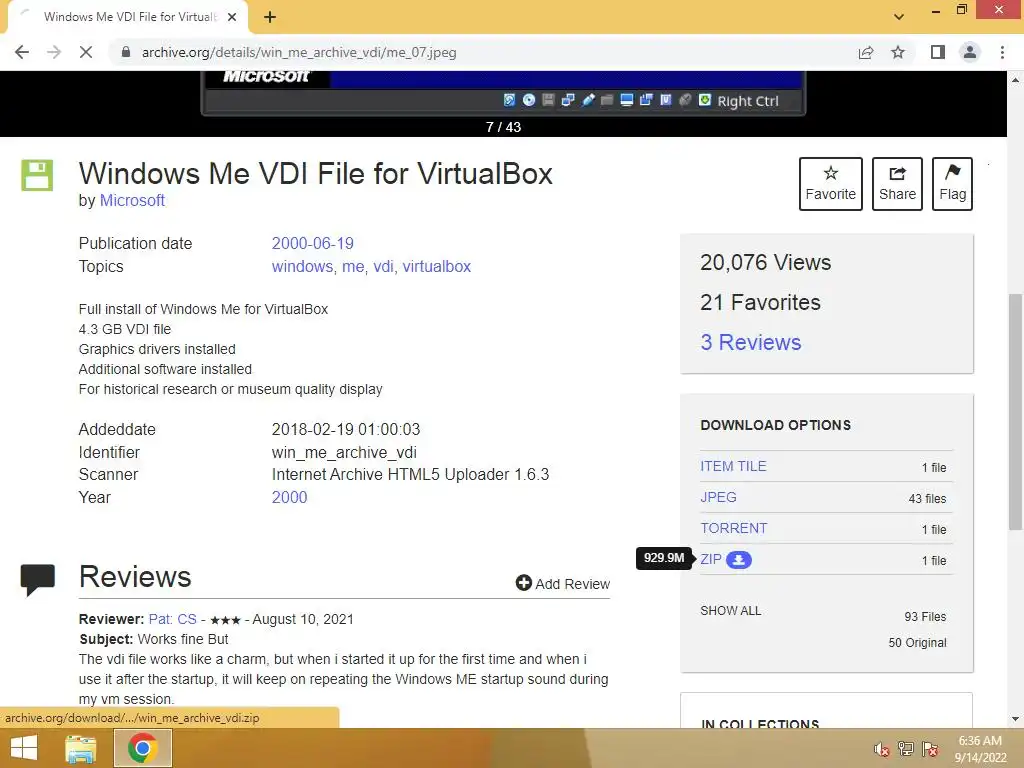Viewport: 1024px width, 768px height.
Task: Open the vdi topic link
Action: [x=383, y=266]
